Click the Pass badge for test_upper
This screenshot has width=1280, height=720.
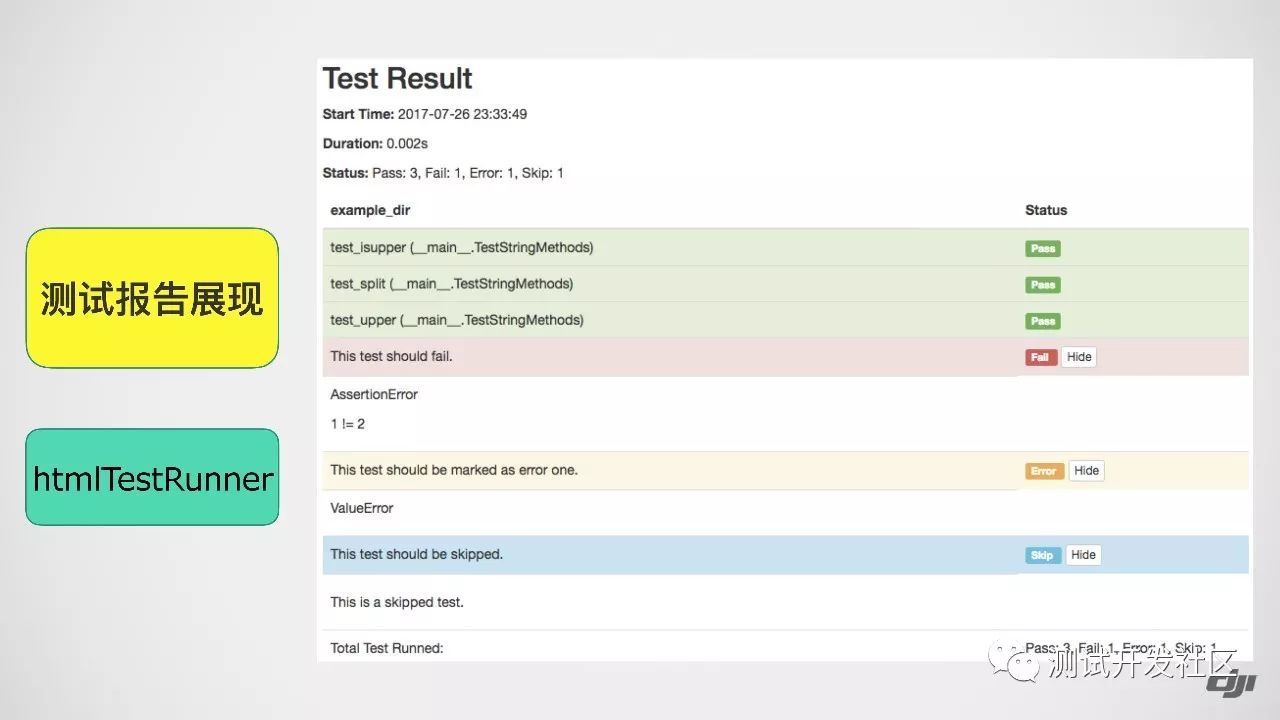pyautogui.click(x=1042, y=321)
